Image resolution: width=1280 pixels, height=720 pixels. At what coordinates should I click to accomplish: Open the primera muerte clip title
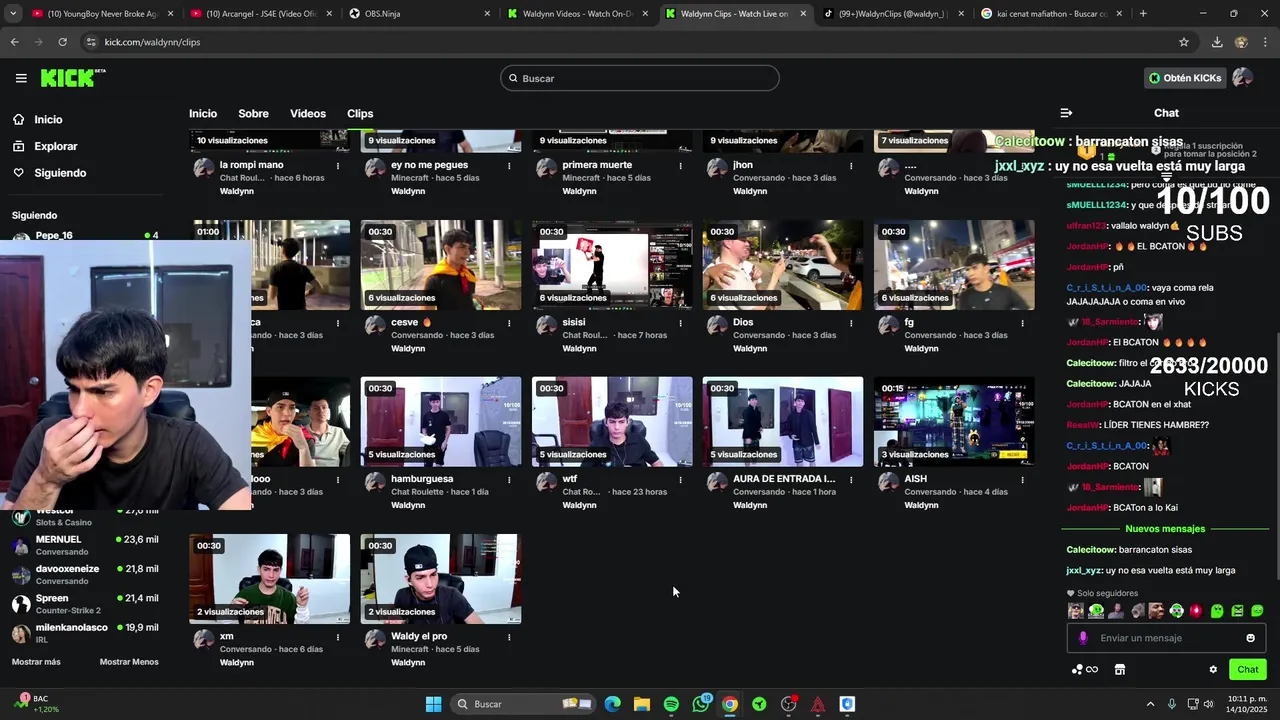(x=597, y=165)
